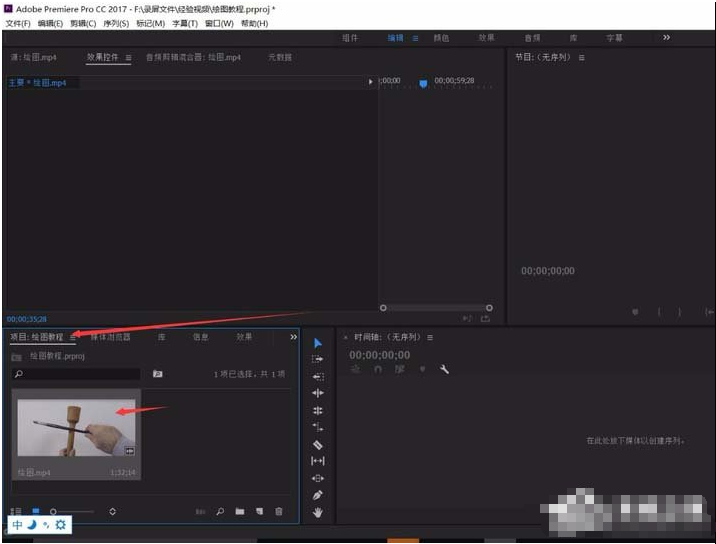Open the 项目 panel hamburger menu

coord(73,338)
